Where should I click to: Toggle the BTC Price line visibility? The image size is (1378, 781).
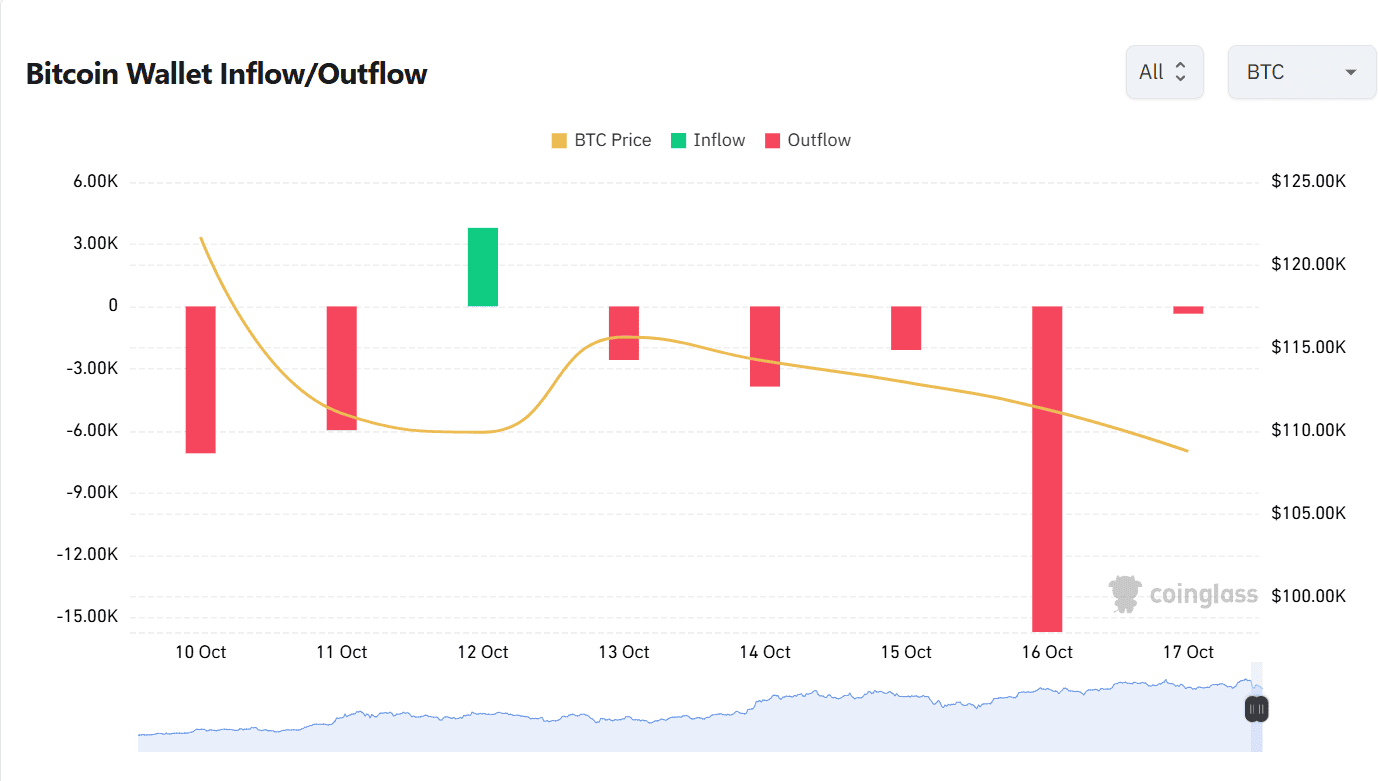click(x=600, y=140)
